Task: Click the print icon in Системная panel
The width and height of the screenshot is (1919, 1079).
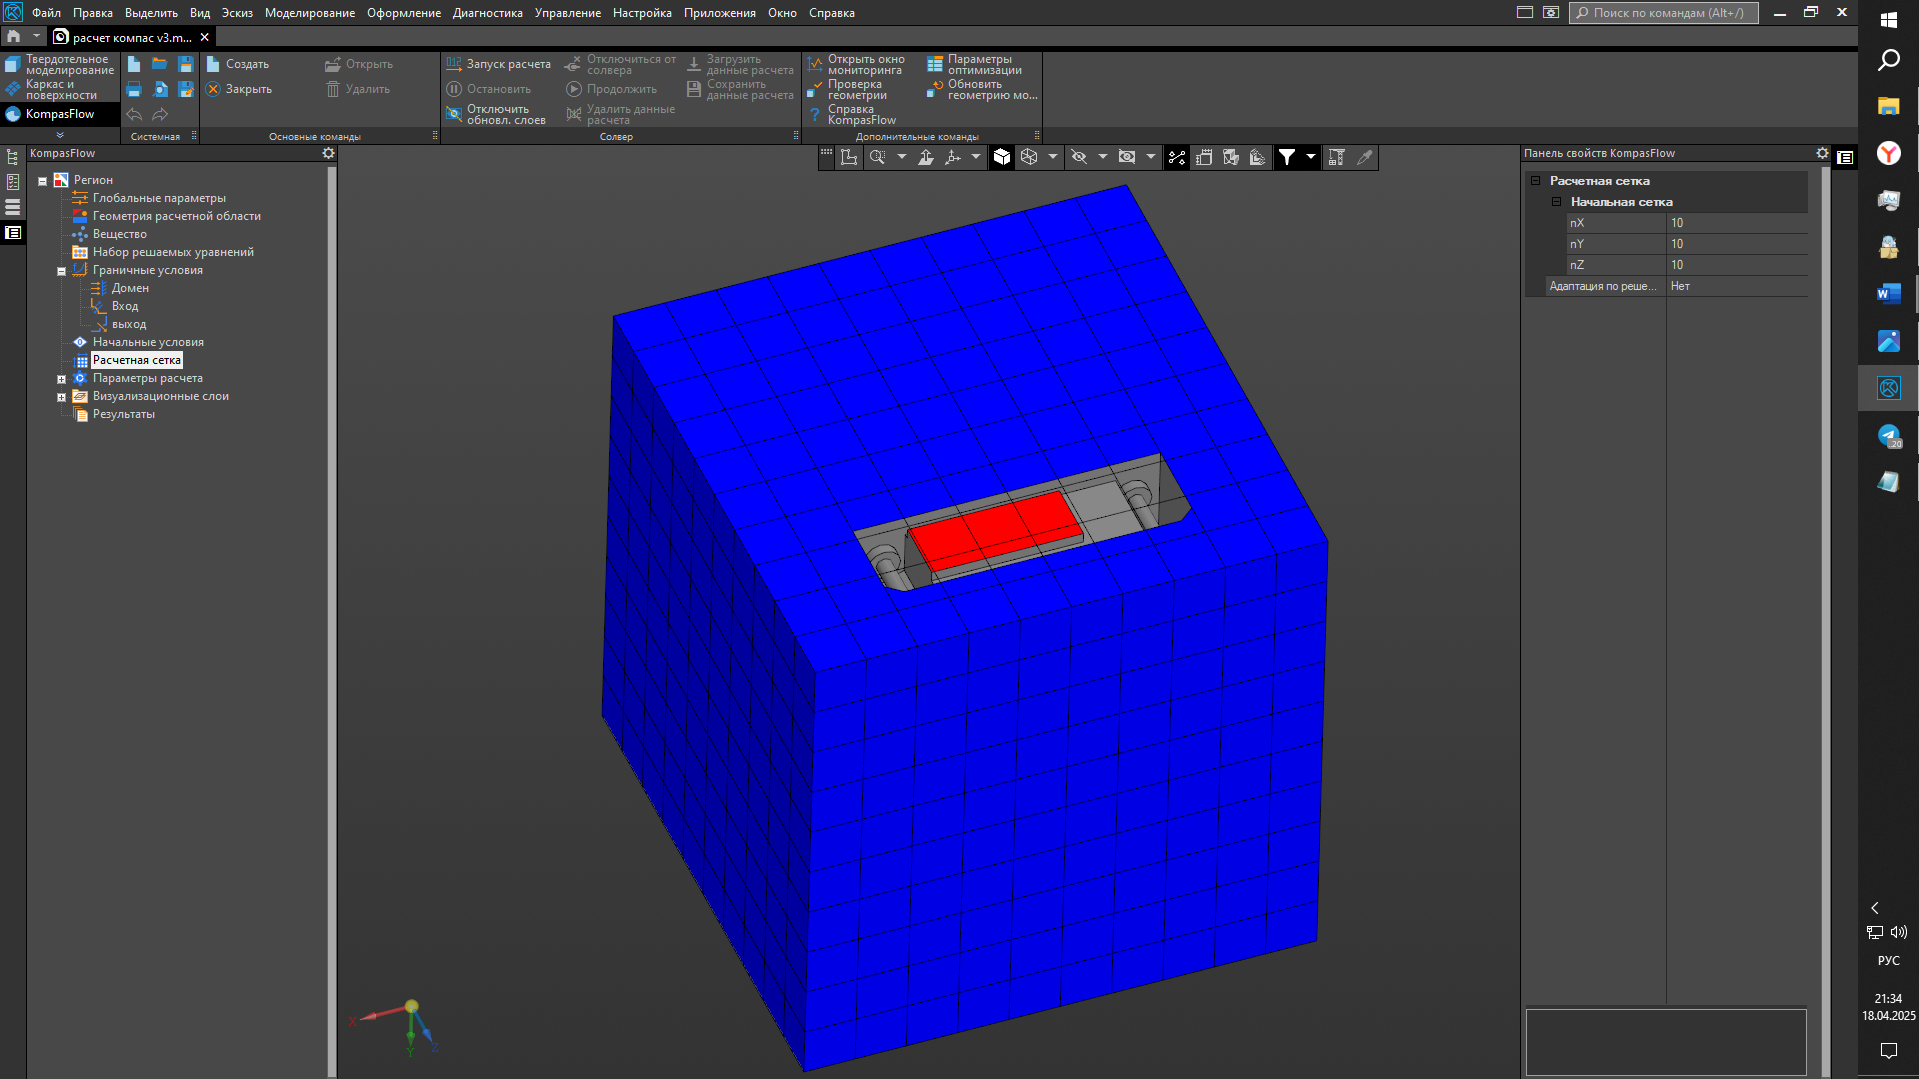Action: [x=134, y=89]
